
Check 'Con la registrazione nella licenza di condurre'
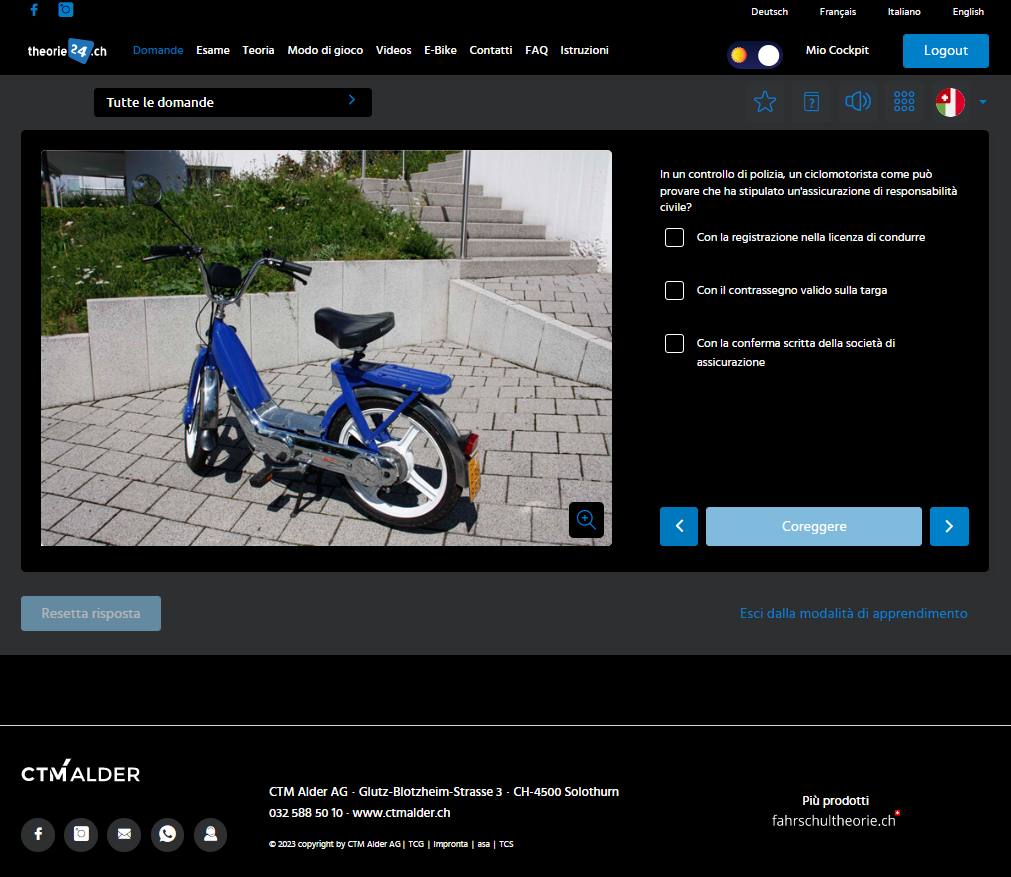click(674, 237)
